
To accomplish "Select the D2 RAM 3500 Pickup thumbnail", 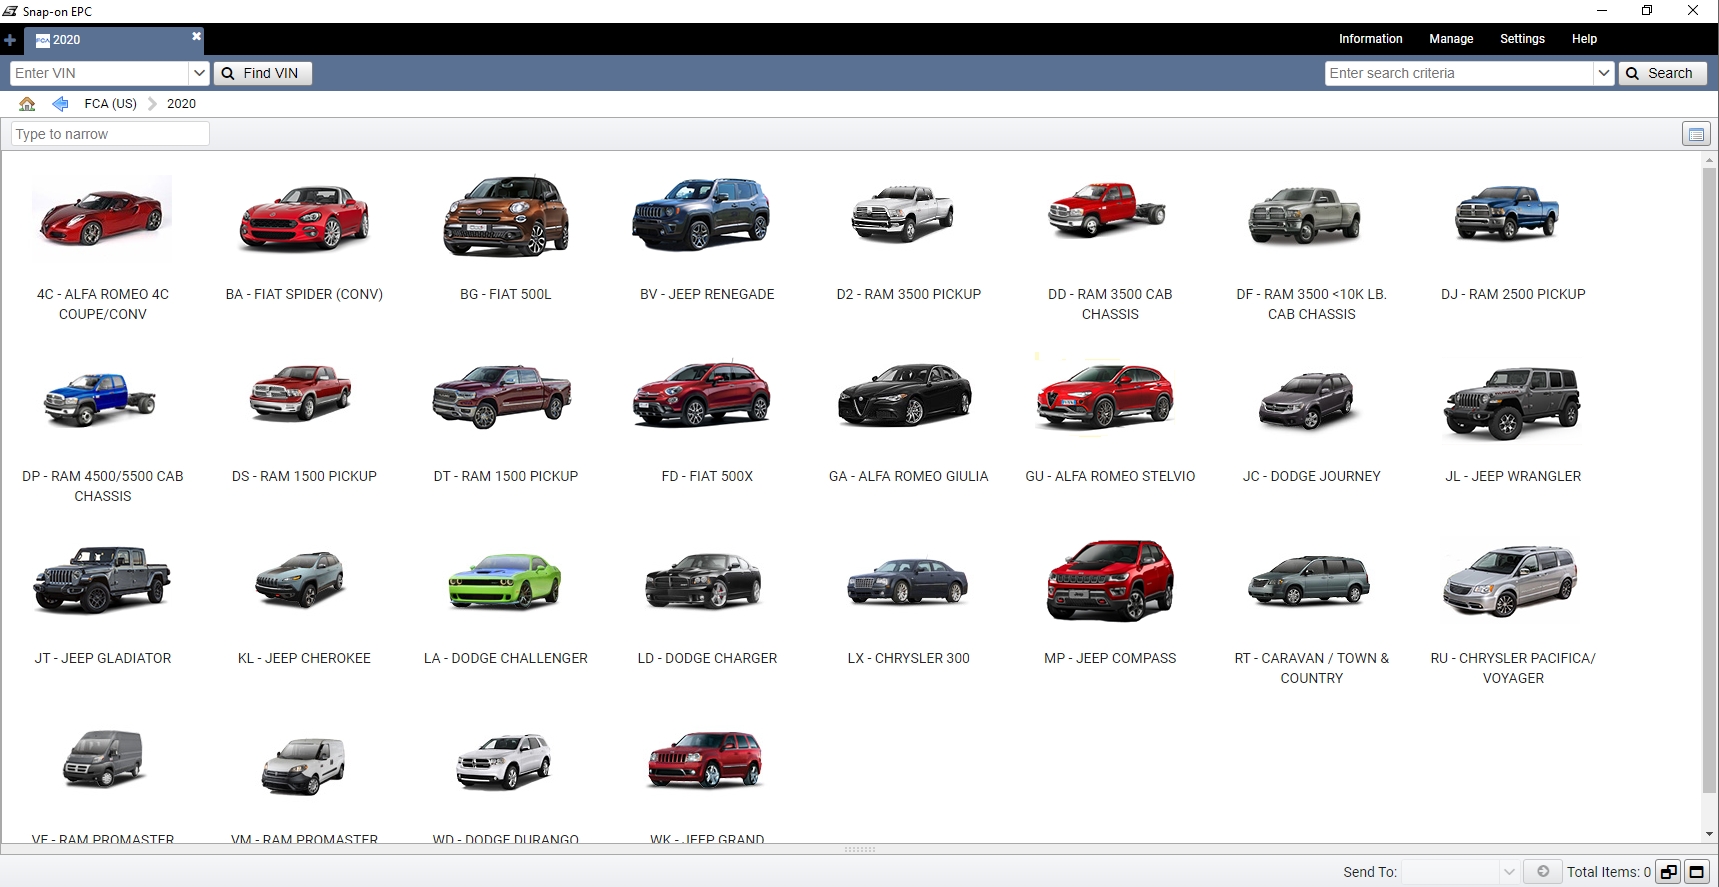I will 903,213.
